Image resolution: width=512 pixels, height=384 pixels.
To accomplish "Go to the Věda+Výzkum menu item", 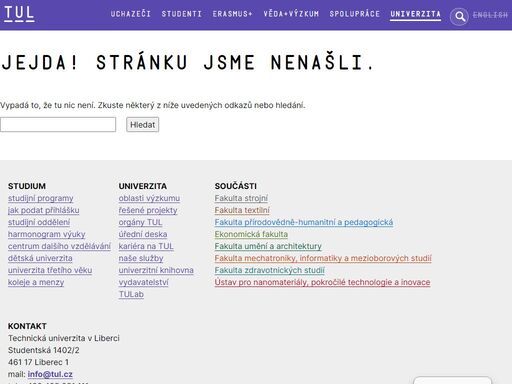I will point(291,14).
